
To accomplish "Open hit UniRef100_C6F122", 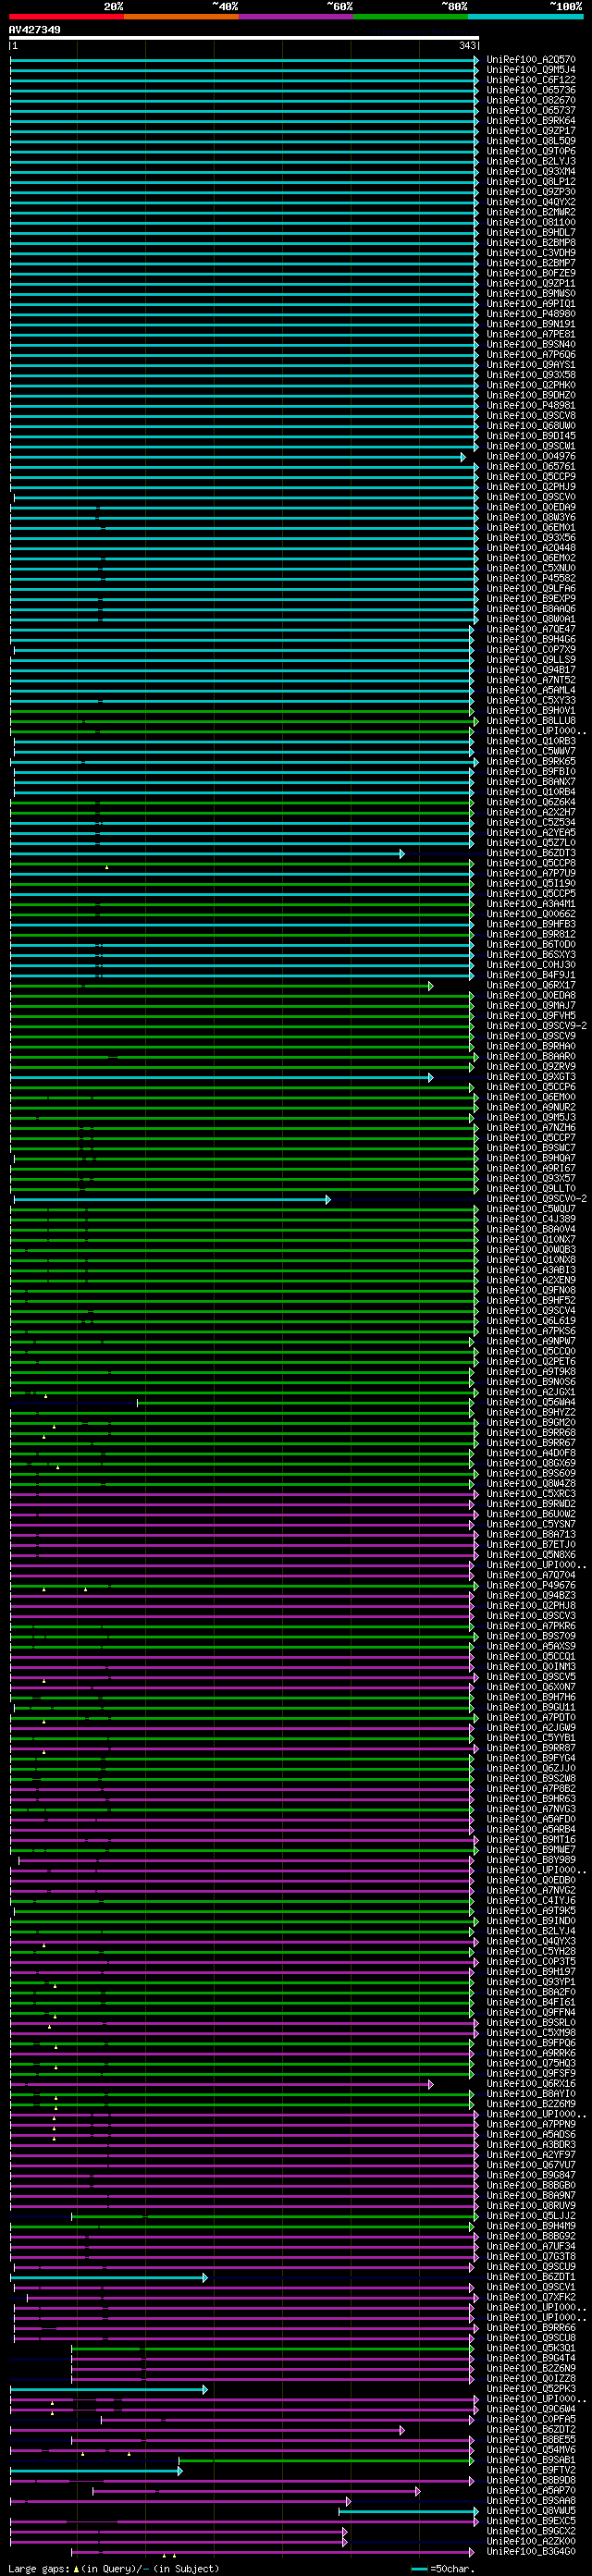I will point(530,80).
